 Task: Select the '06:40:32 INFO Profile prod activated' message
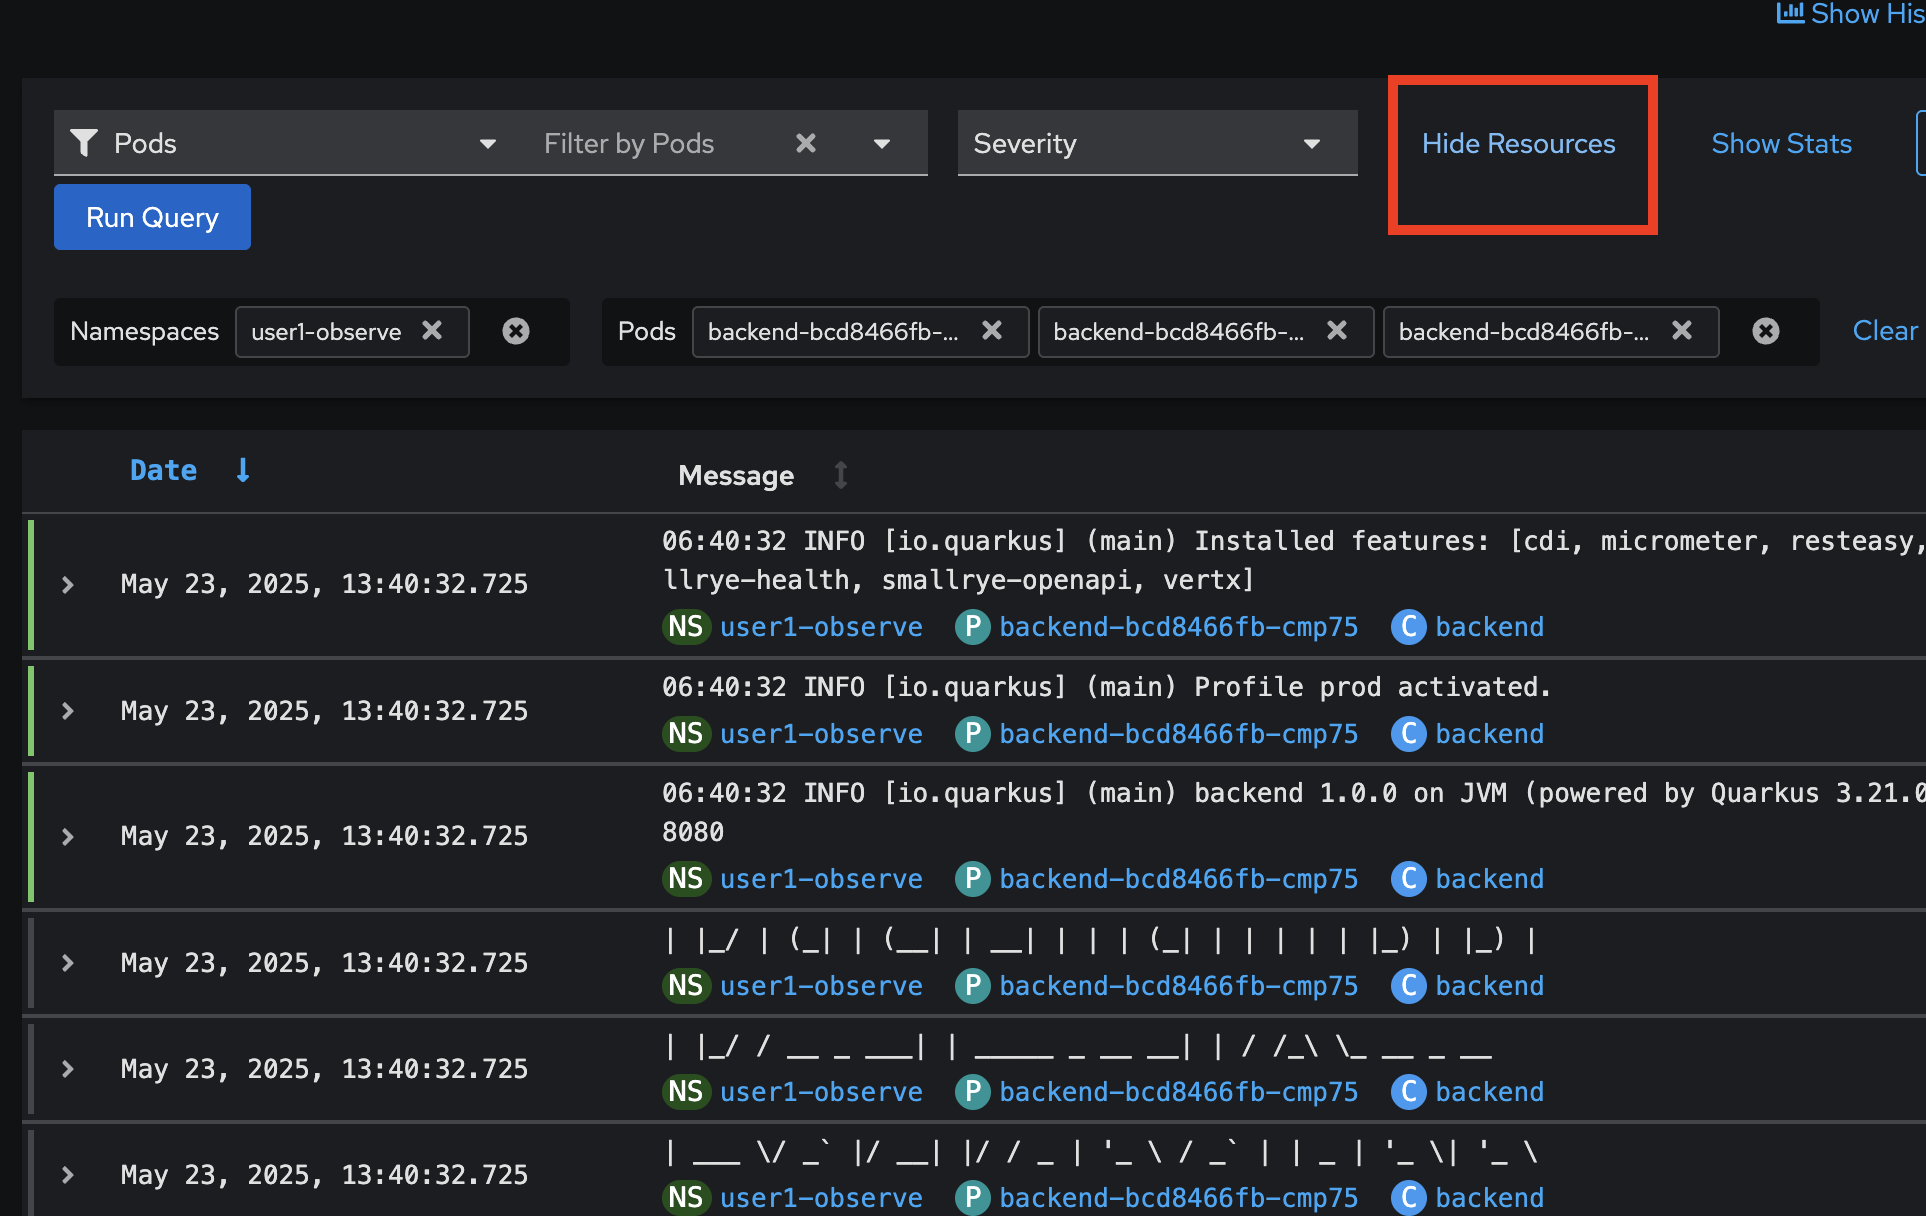(x=1106, y=687)
